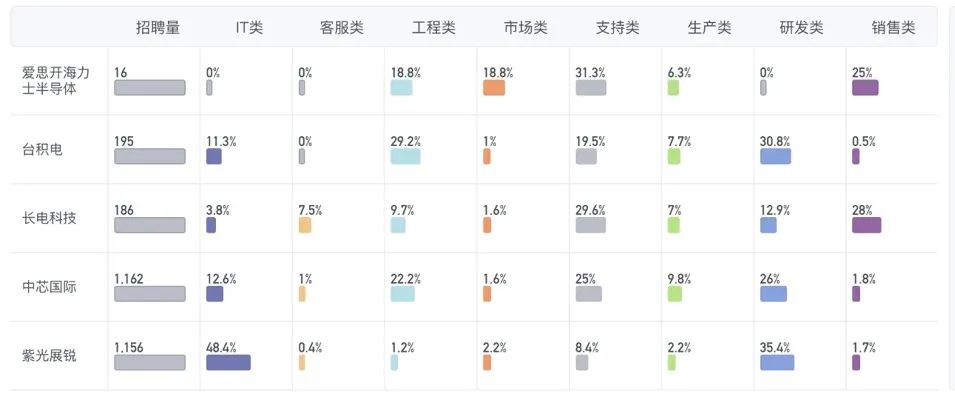Screen dimensions: 955x394
Task: Click the 紫光展锐 row label
Action: click(49, 356)
